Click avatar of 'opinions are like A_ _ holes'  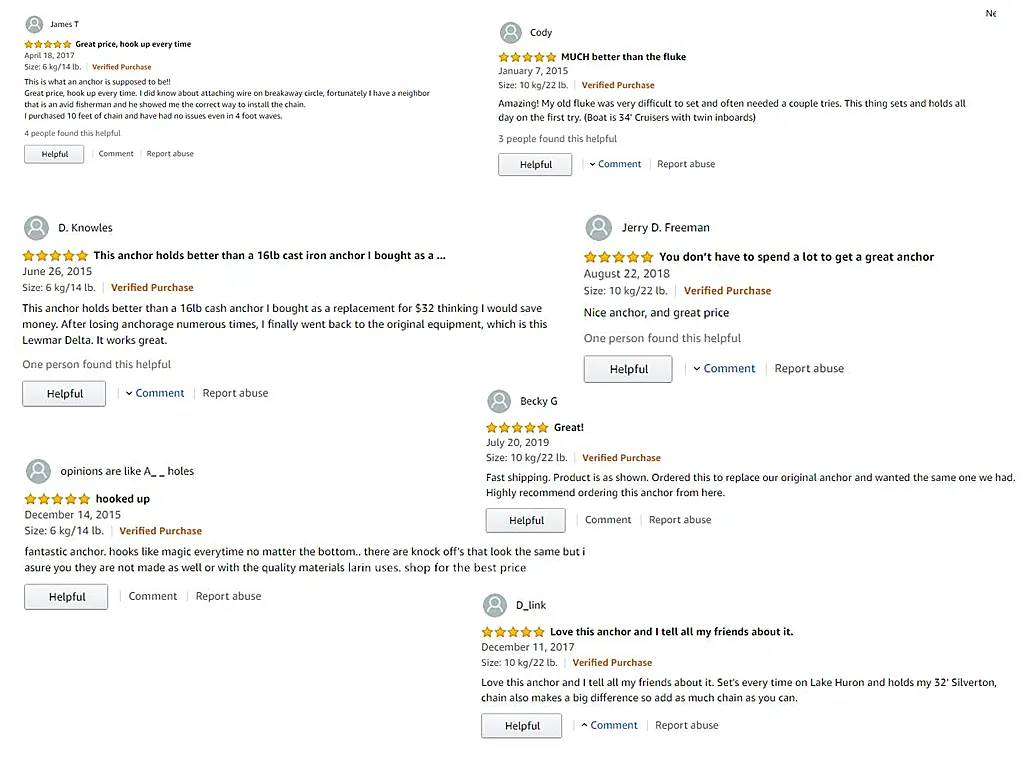38,471
